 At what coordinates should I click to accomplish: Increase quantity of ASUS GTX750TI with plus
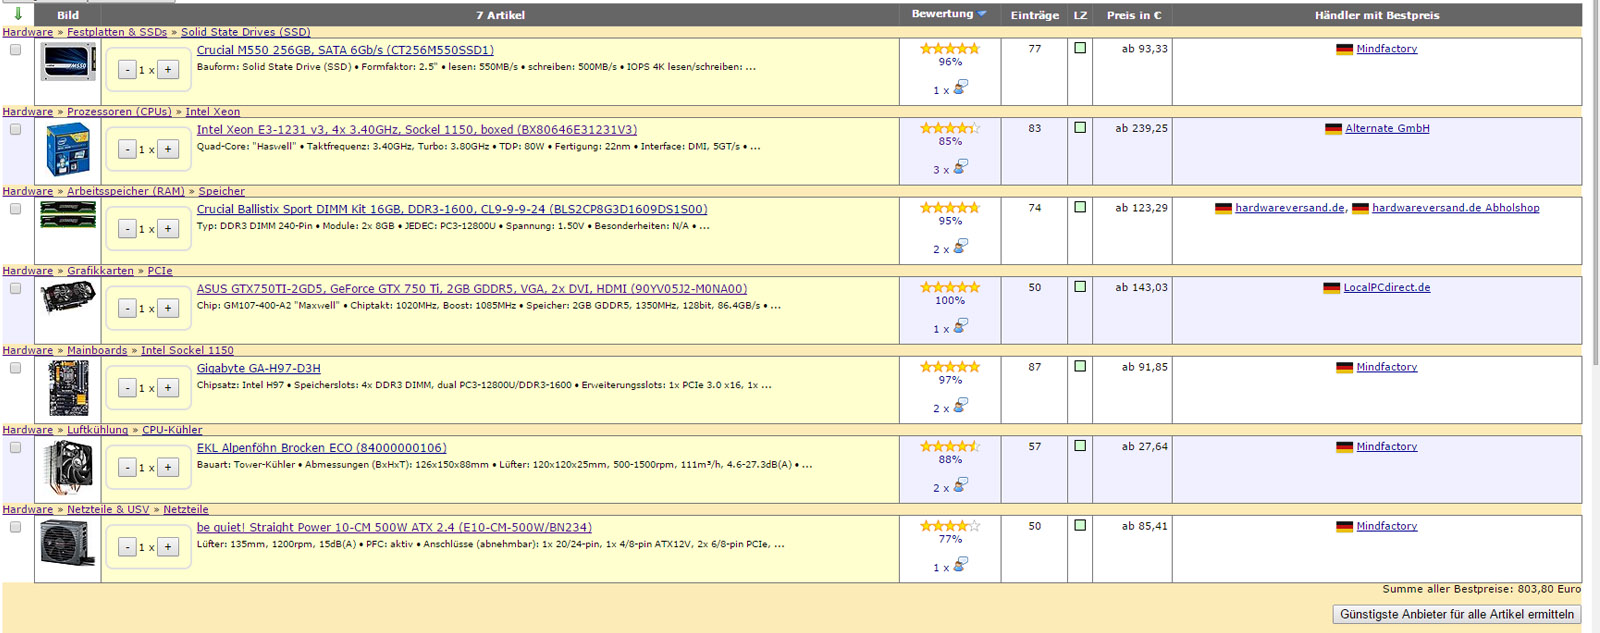coord(168,308)
